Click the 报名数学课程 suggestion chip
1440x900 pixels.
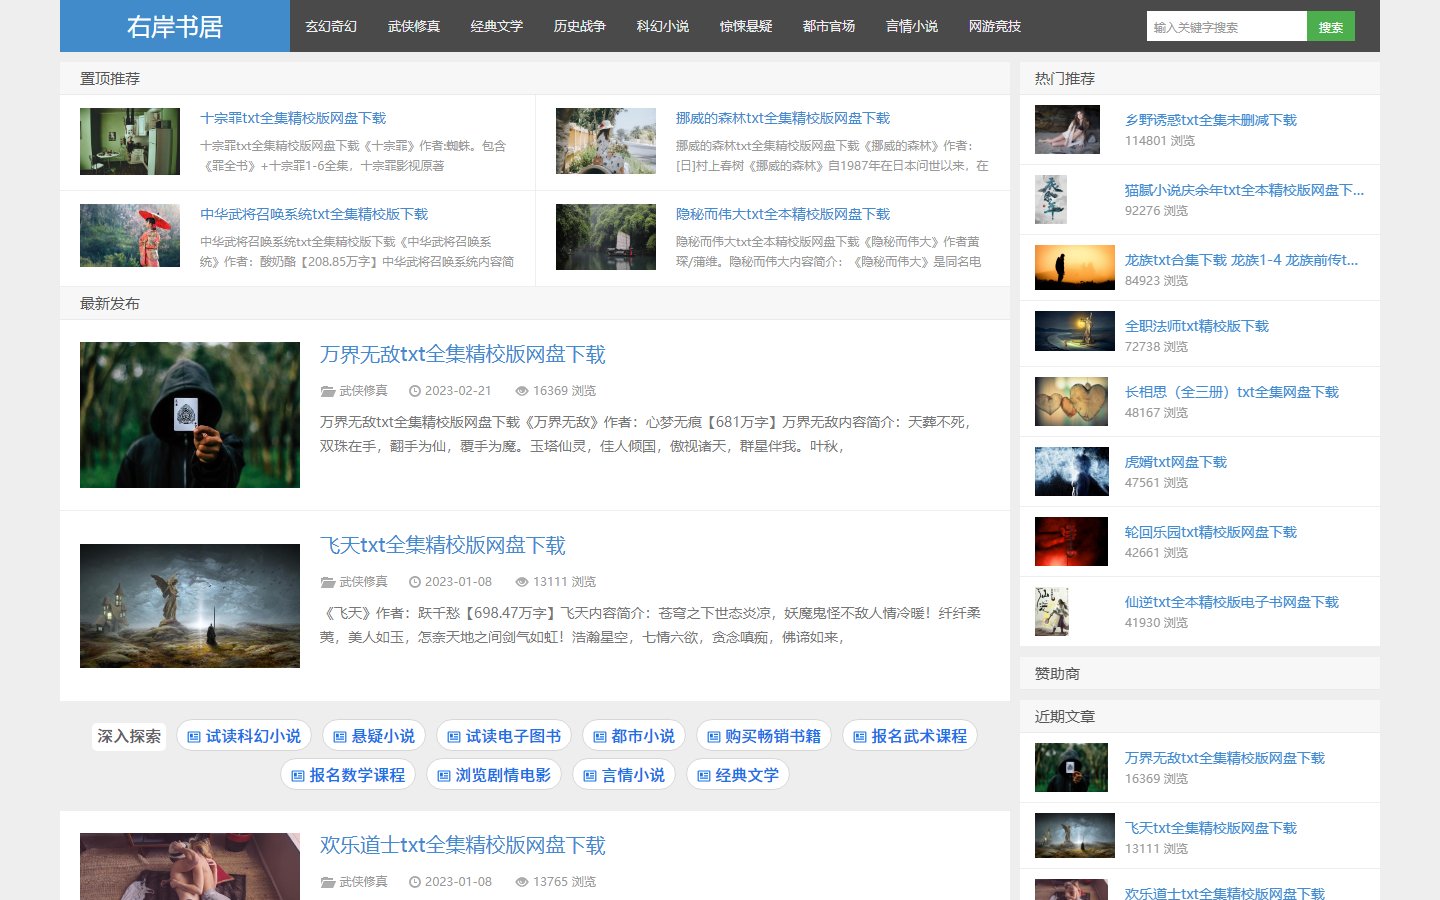pyautogui.click(x=348, y=775)
